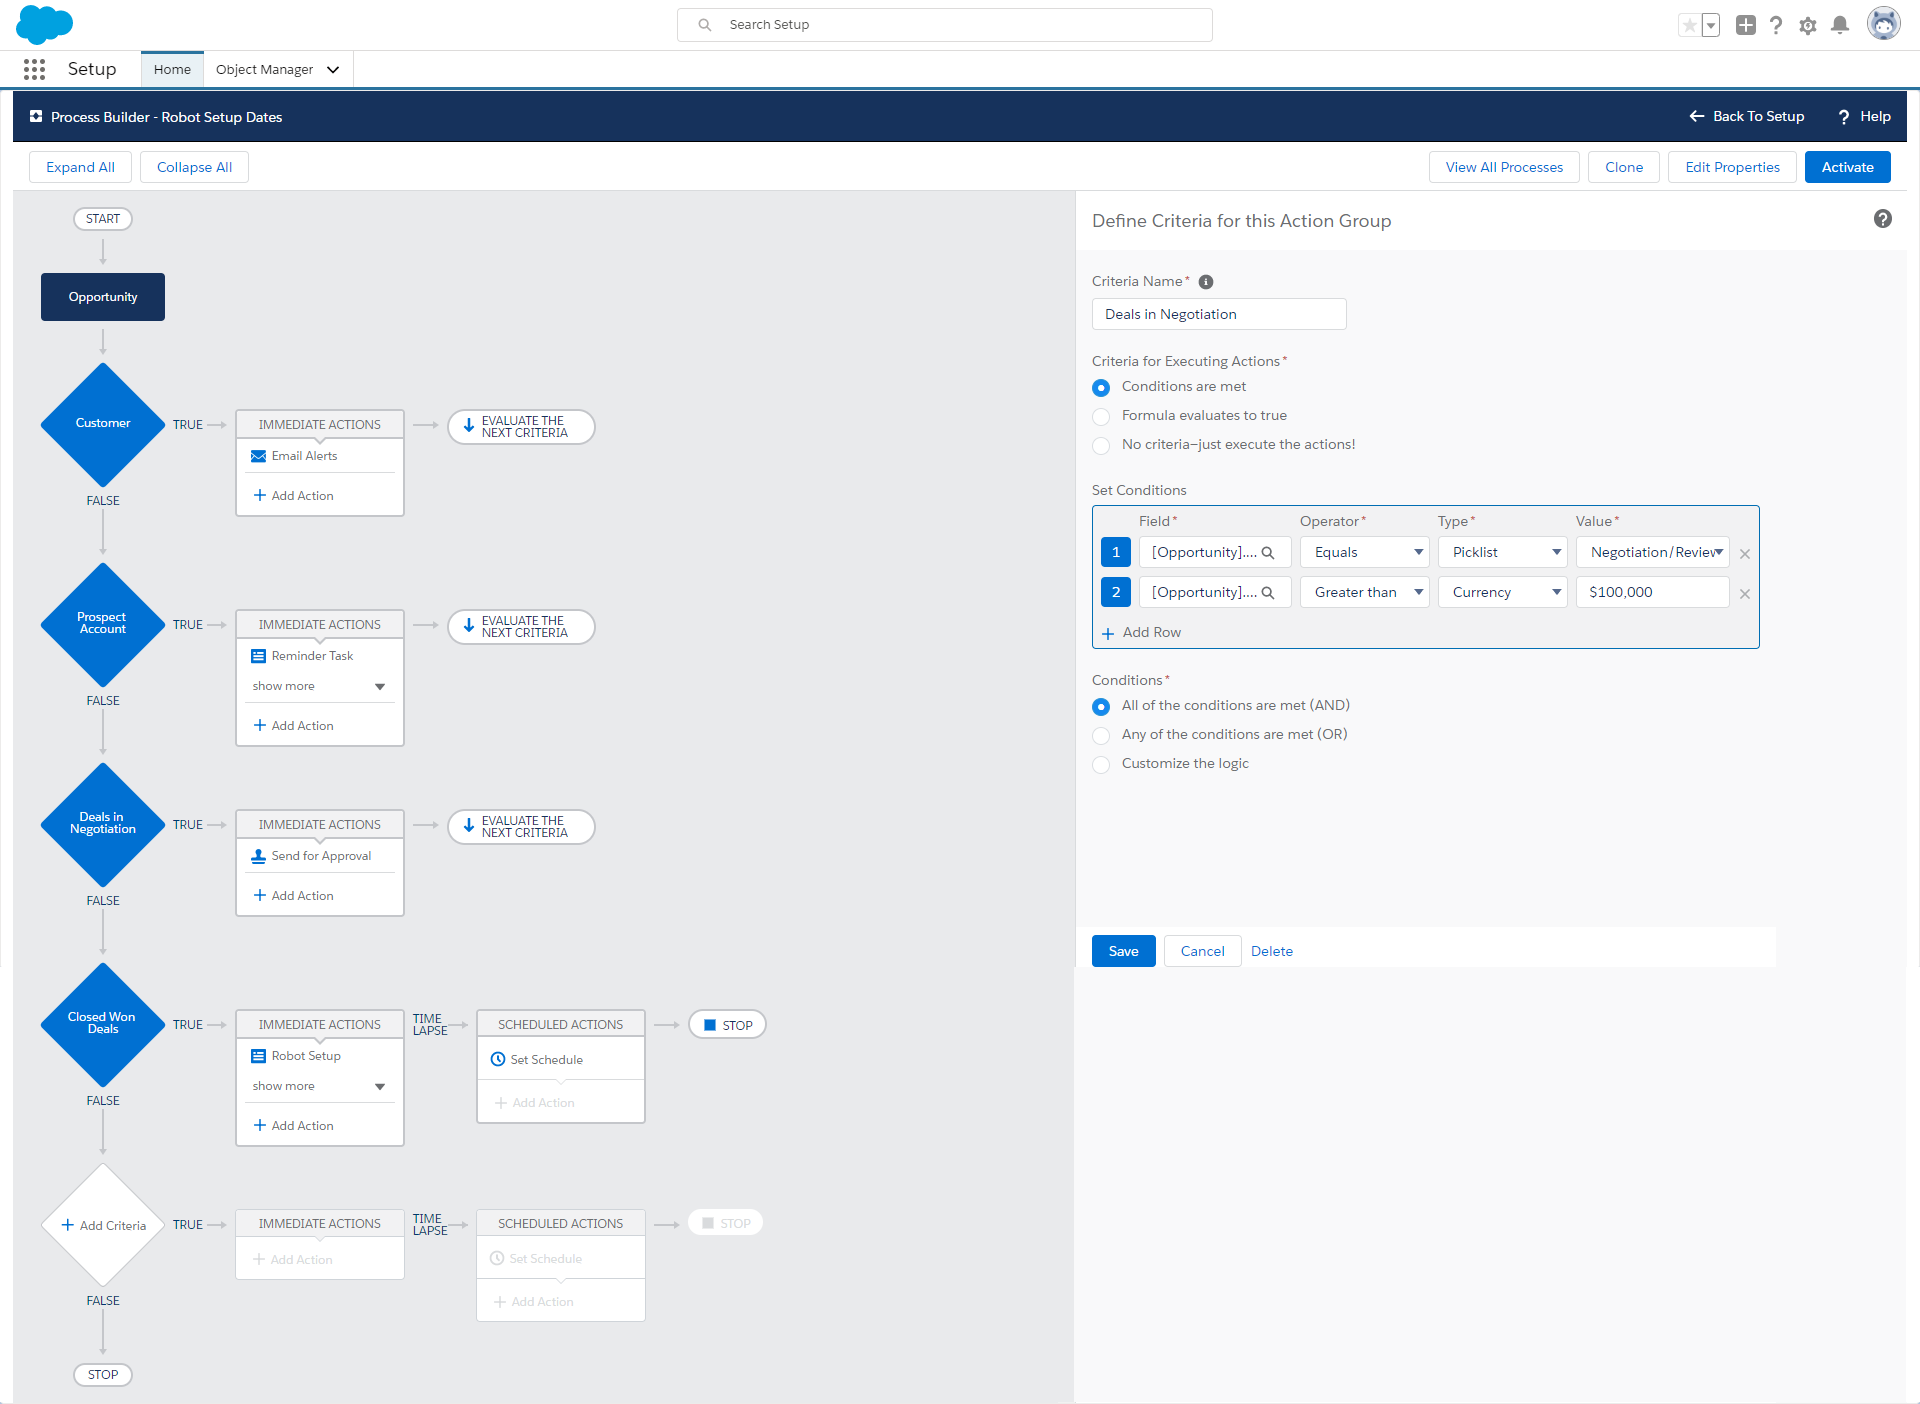This screenshot has height=1404, width=1920.
Task: Select Formula evaluates to true option
Action: (x=1101, y=417)
